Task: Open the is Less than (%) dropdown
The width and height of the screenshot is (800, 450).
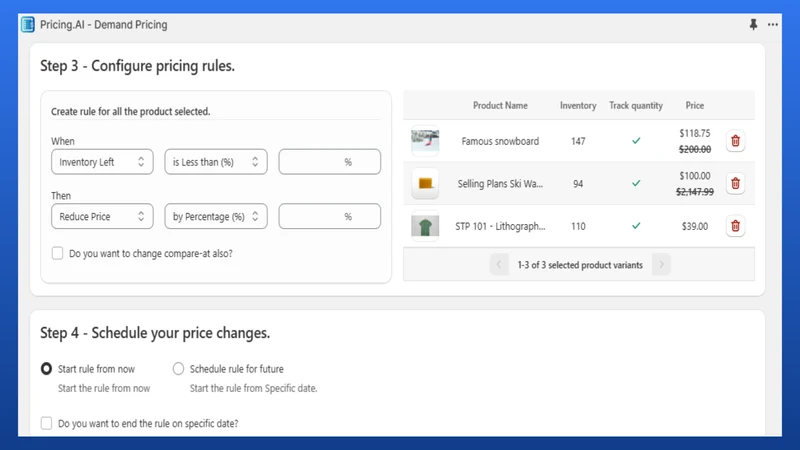Action: click(x=216, y=162)
